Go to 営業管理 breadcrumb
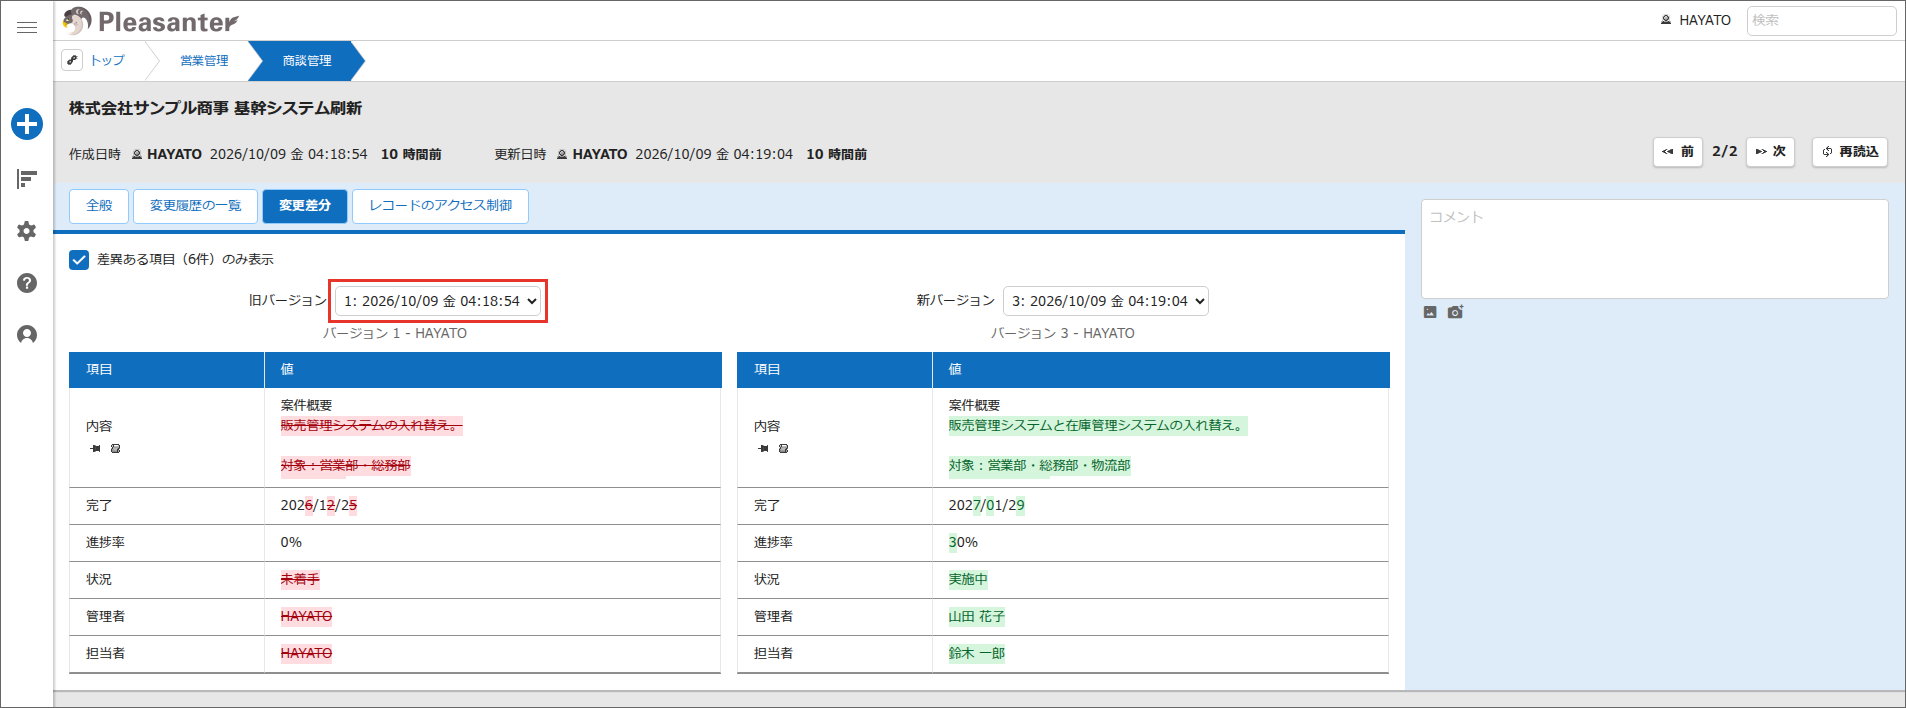1906x708 pixels. 204,61
